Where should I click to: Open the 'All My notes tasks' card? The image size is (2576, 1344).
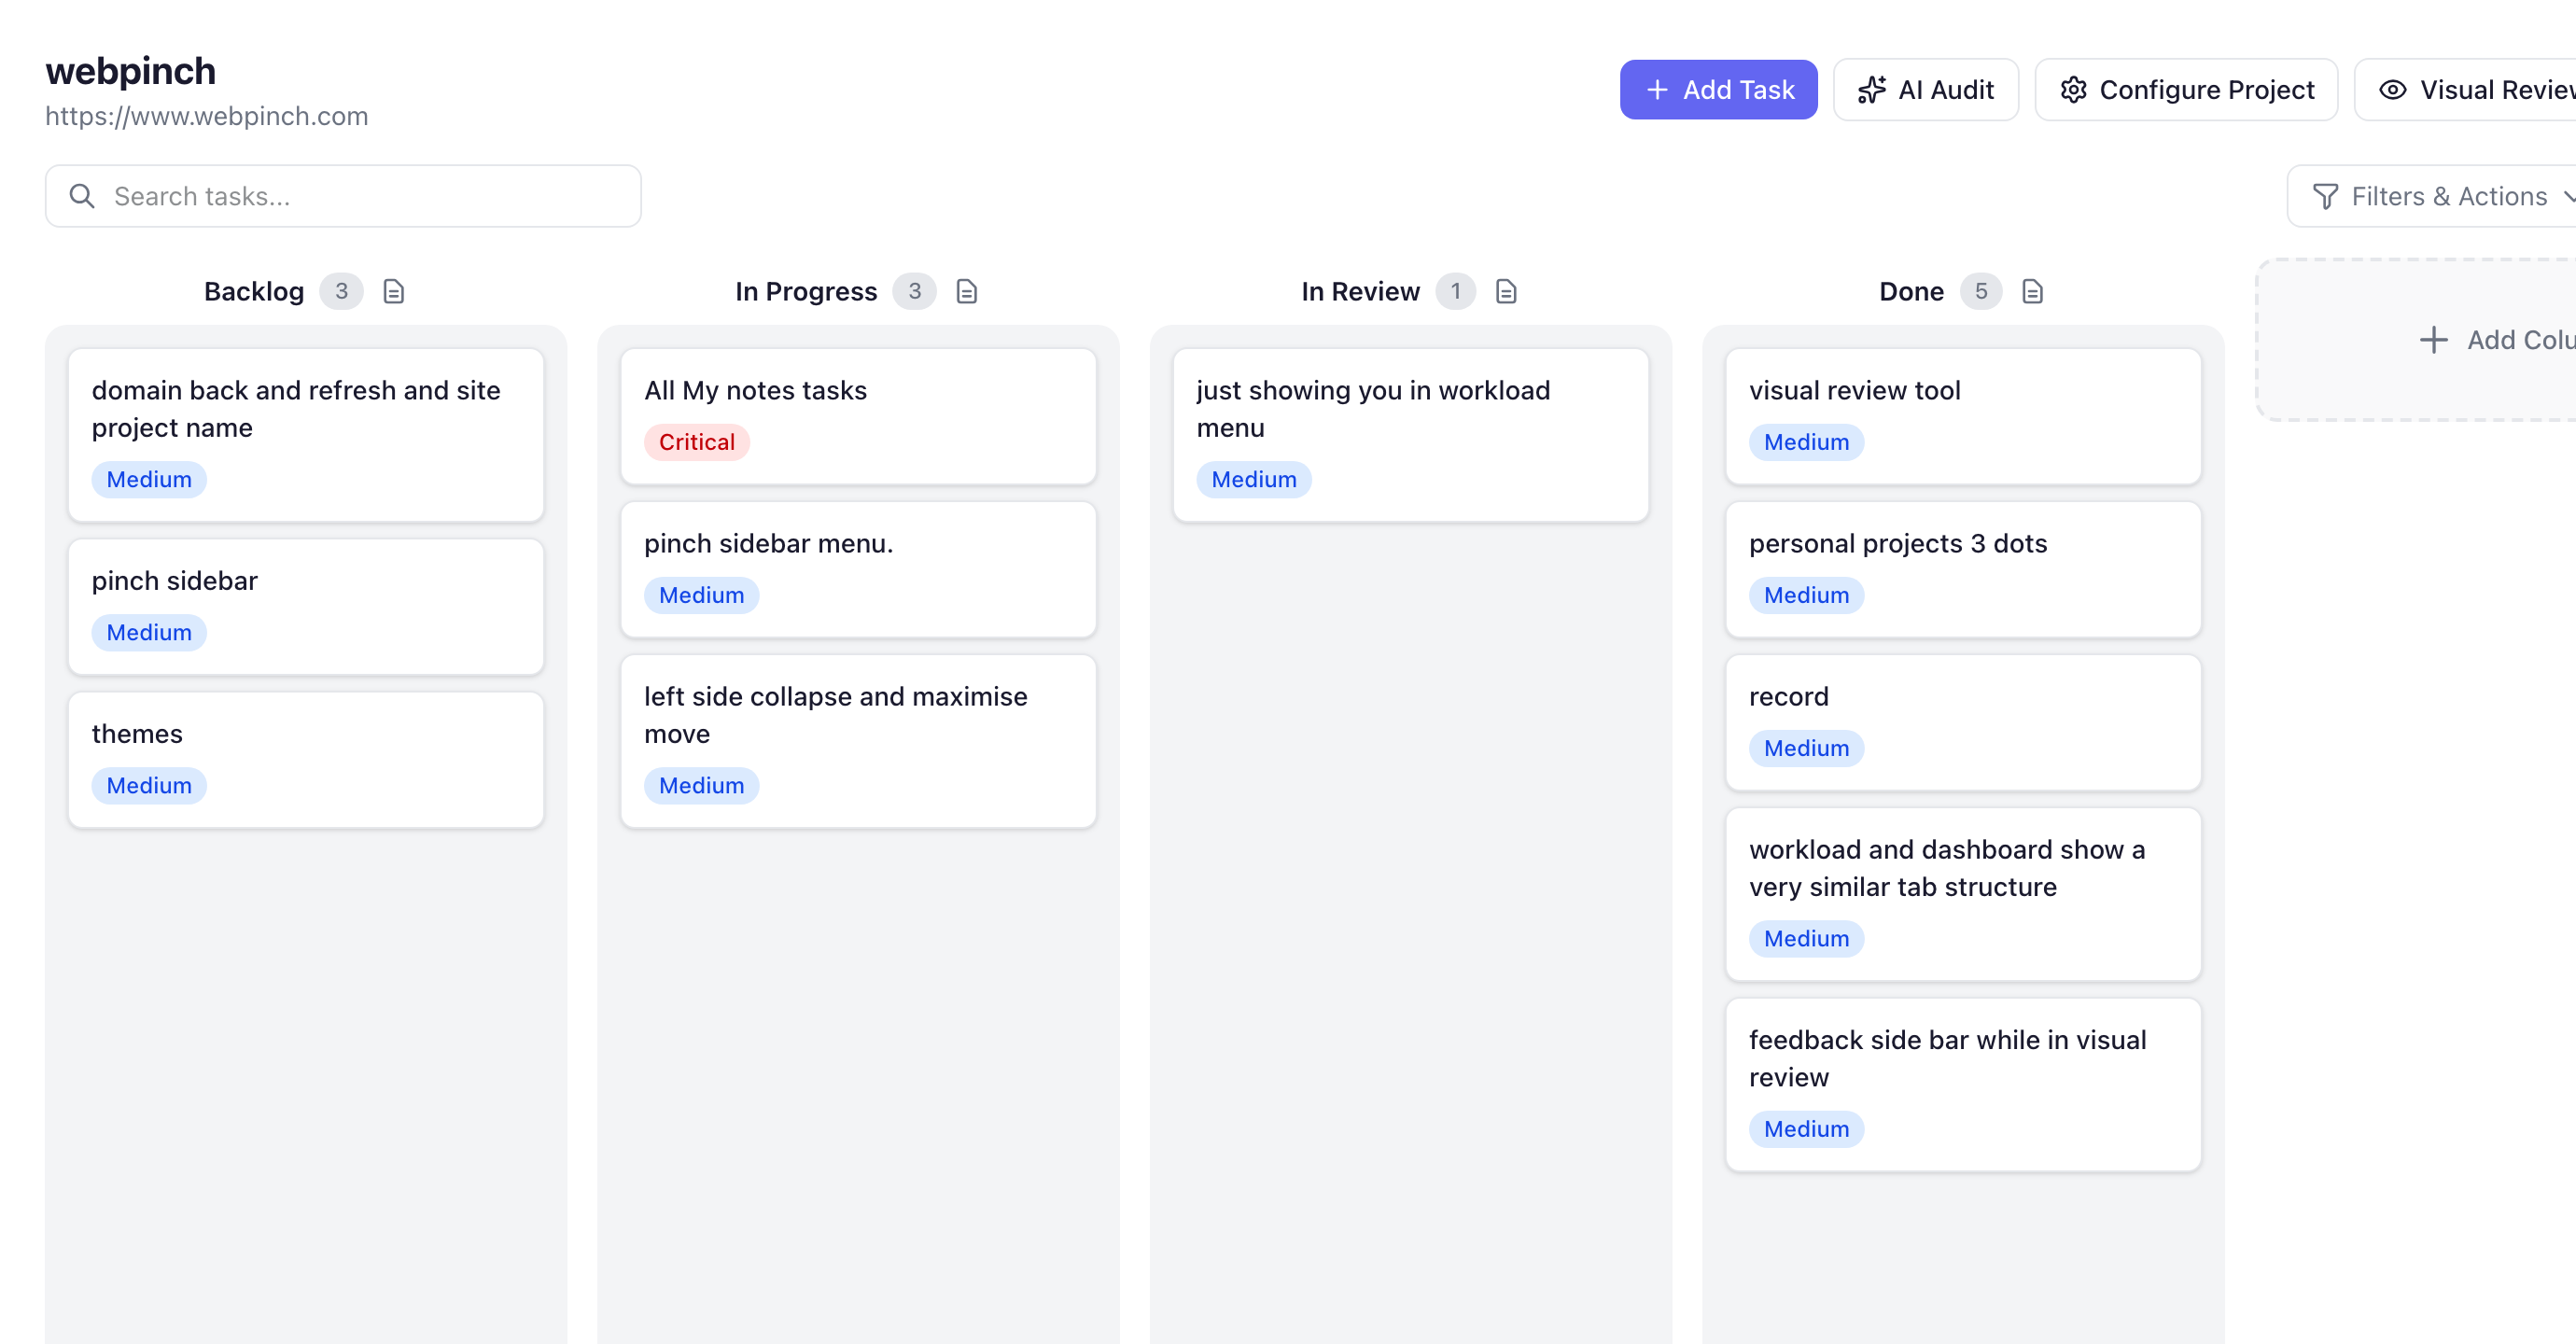tap(858, 417)
